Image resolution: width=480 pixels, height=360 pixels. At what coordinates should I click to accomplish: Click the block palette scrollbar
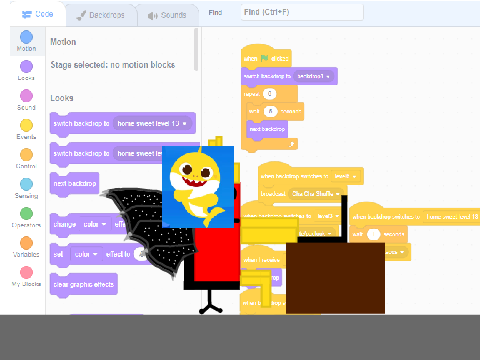click(x=196, y=49)
